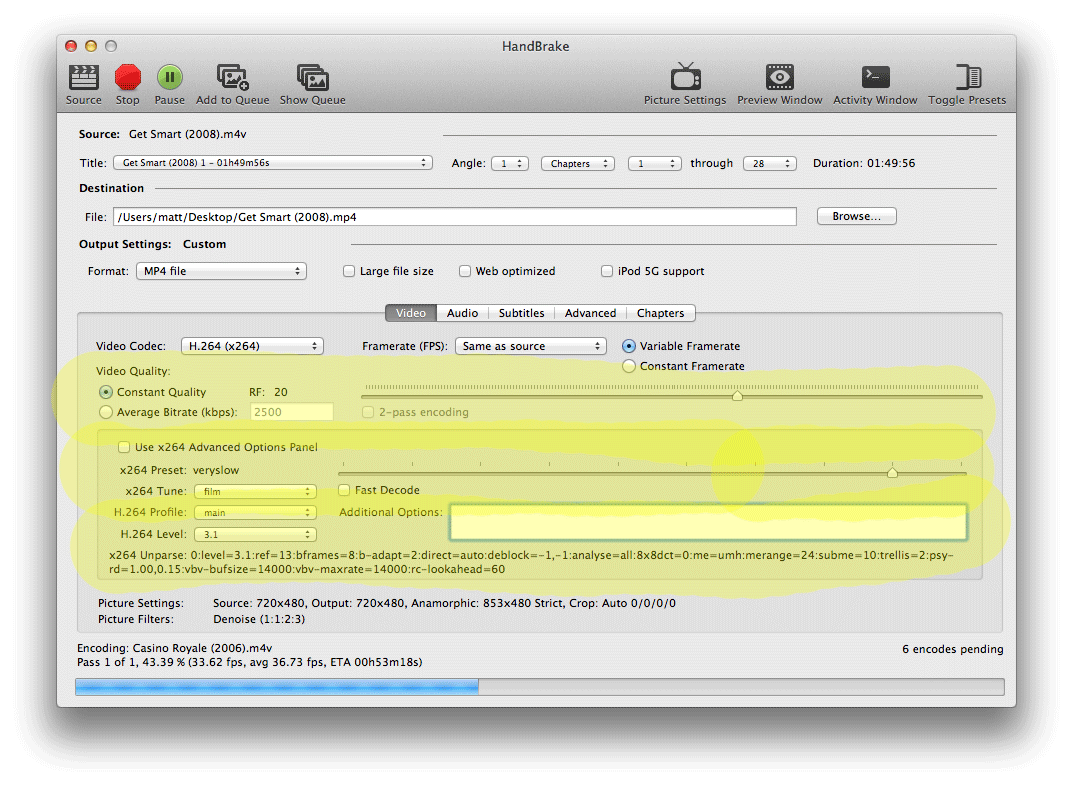The width and height of the screenshot is (1073, 786).
Task: Check Use x264 Advanced Options Panel
Action: click(x=124, y=447)
